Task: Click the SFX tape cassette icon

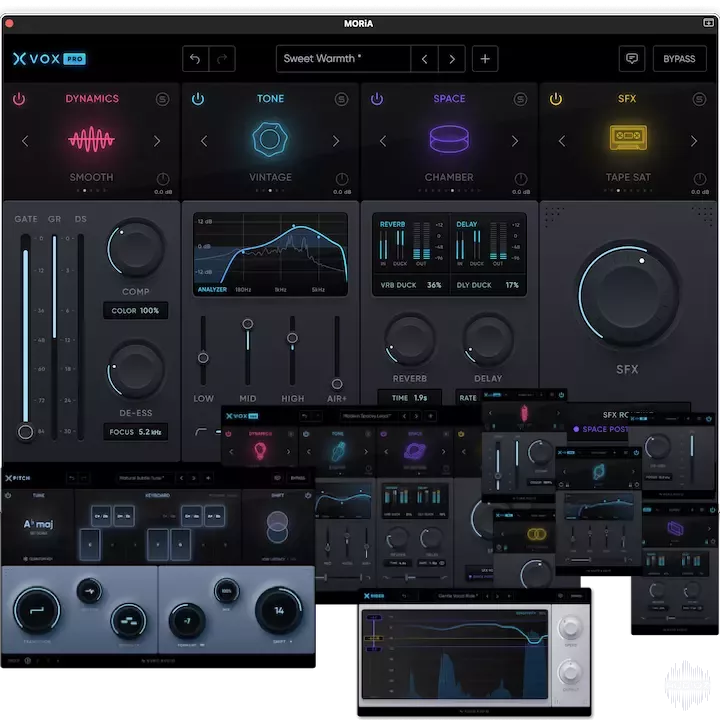Action: 628,137
